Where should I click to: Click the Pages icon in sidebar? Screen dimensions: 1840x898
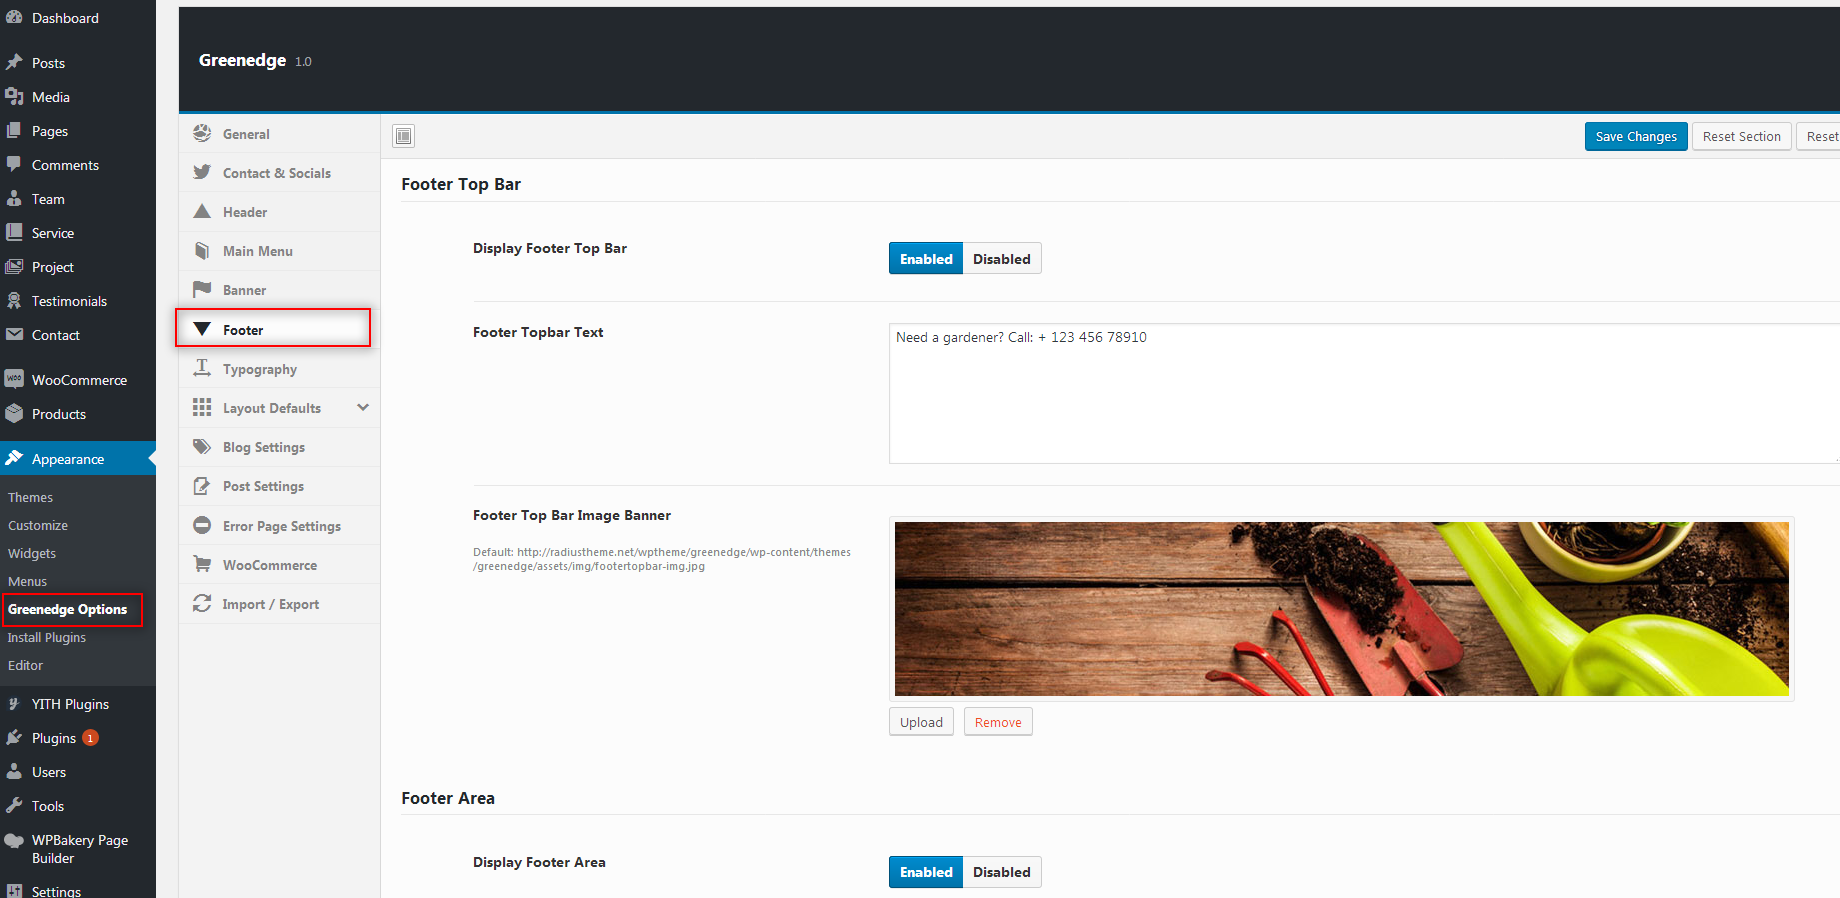[x=14, y=130]
